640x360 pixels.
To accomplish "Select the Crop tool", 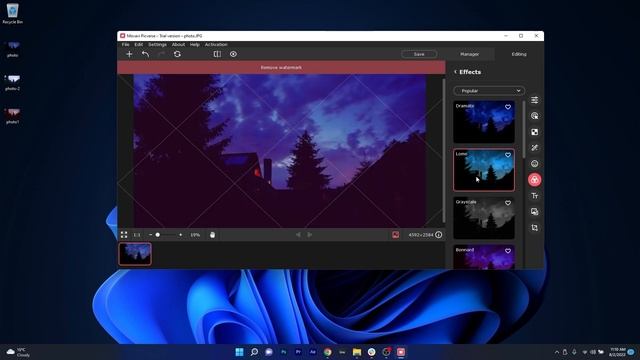I will pos(534,228).
